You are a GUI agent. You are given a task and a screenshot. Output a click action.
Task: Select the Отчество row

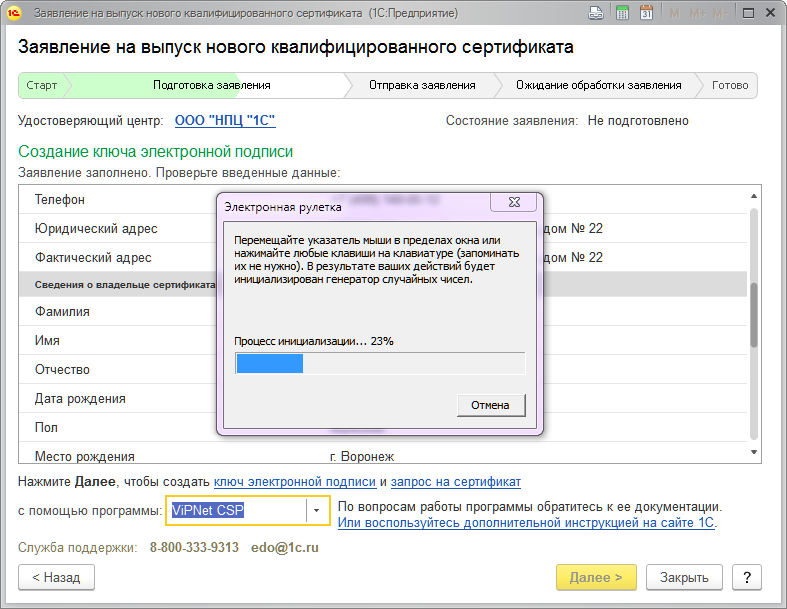[383, 370]
